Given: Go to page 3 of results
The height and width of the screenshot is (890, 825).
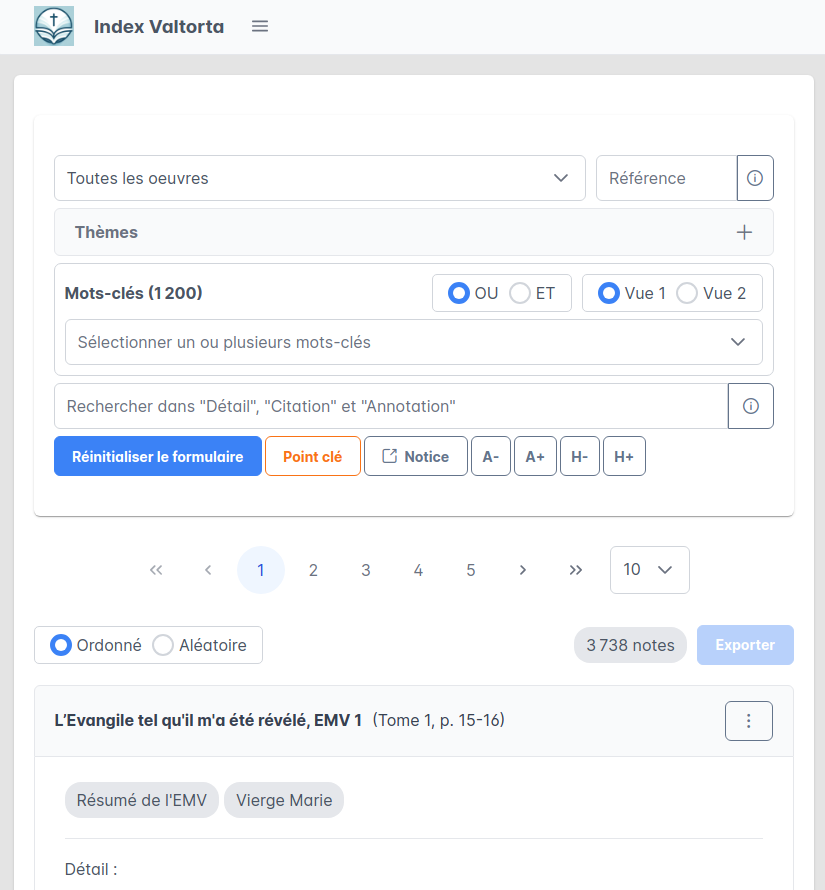Looking at the screenshot, I should [366, 570].
